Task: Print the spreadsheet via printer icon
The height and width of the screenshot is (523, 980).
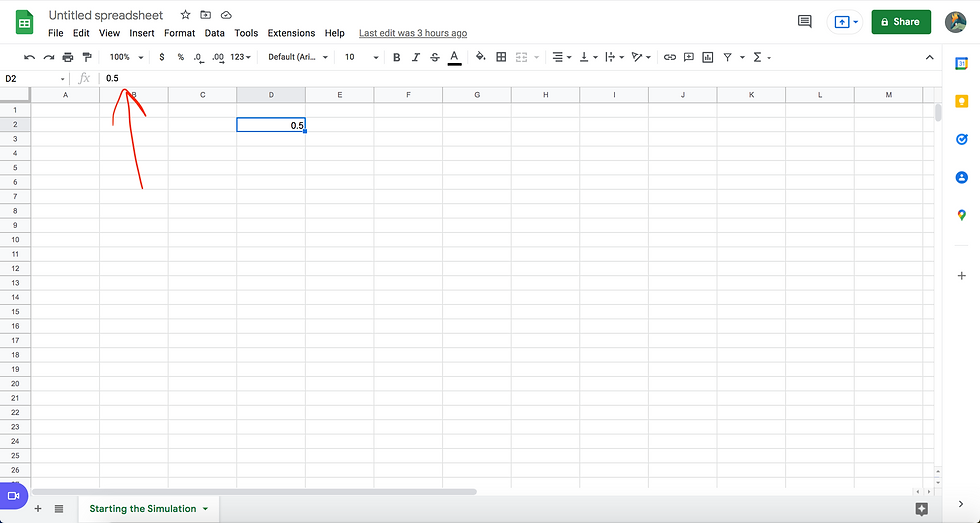Action: 68,57
